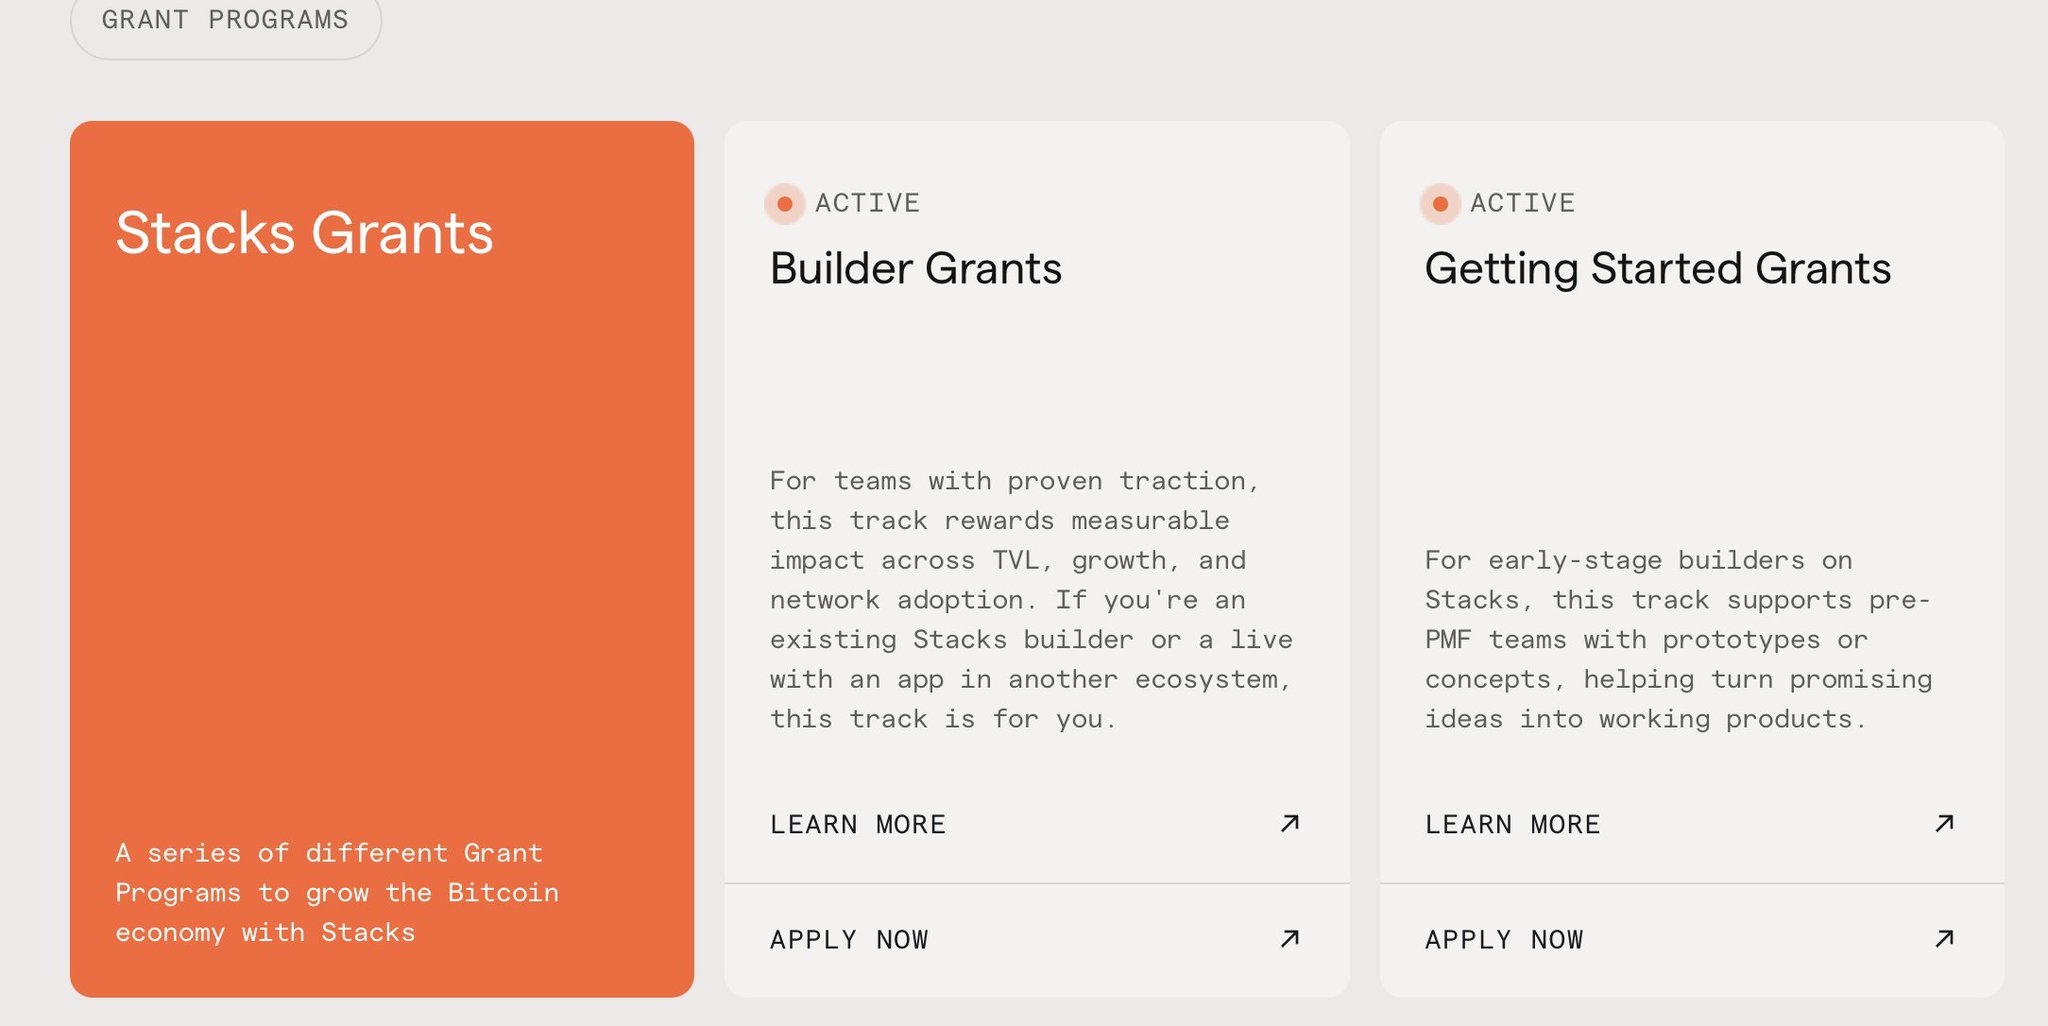Click the orange status dot on Getting Started Grants

pyautogui.click(x=1440, y=204)
